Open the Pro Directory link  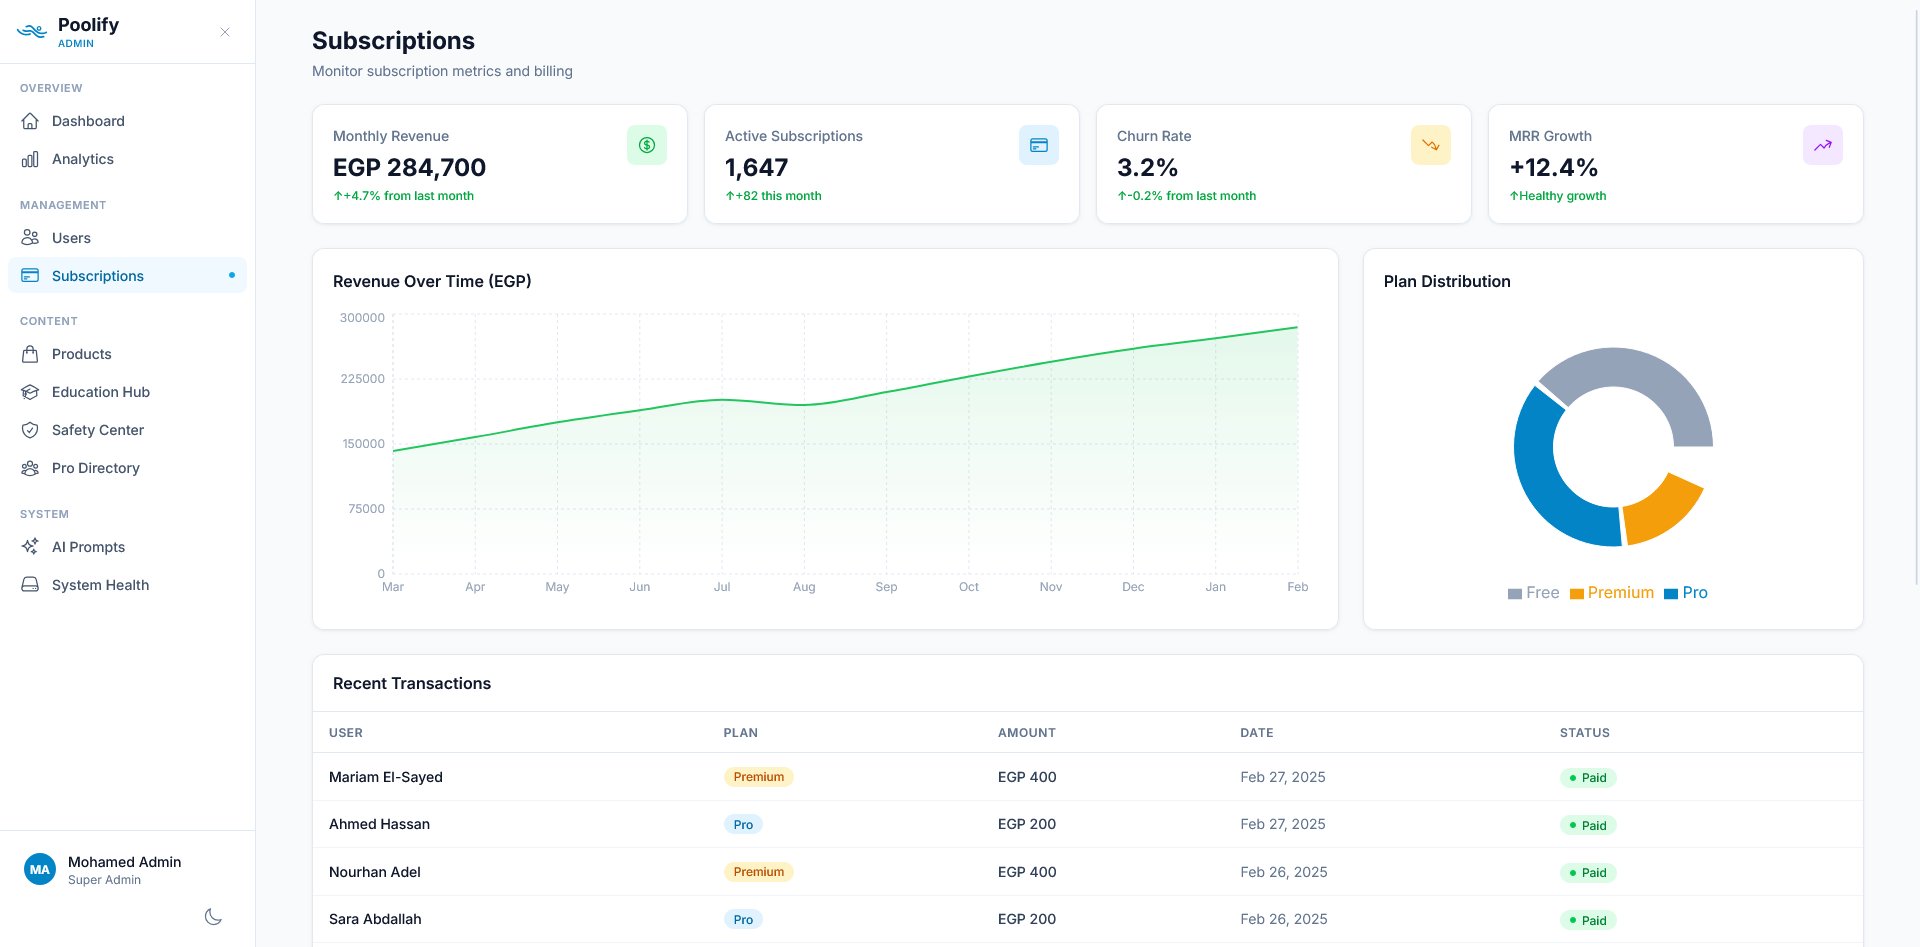click(127, 468)
